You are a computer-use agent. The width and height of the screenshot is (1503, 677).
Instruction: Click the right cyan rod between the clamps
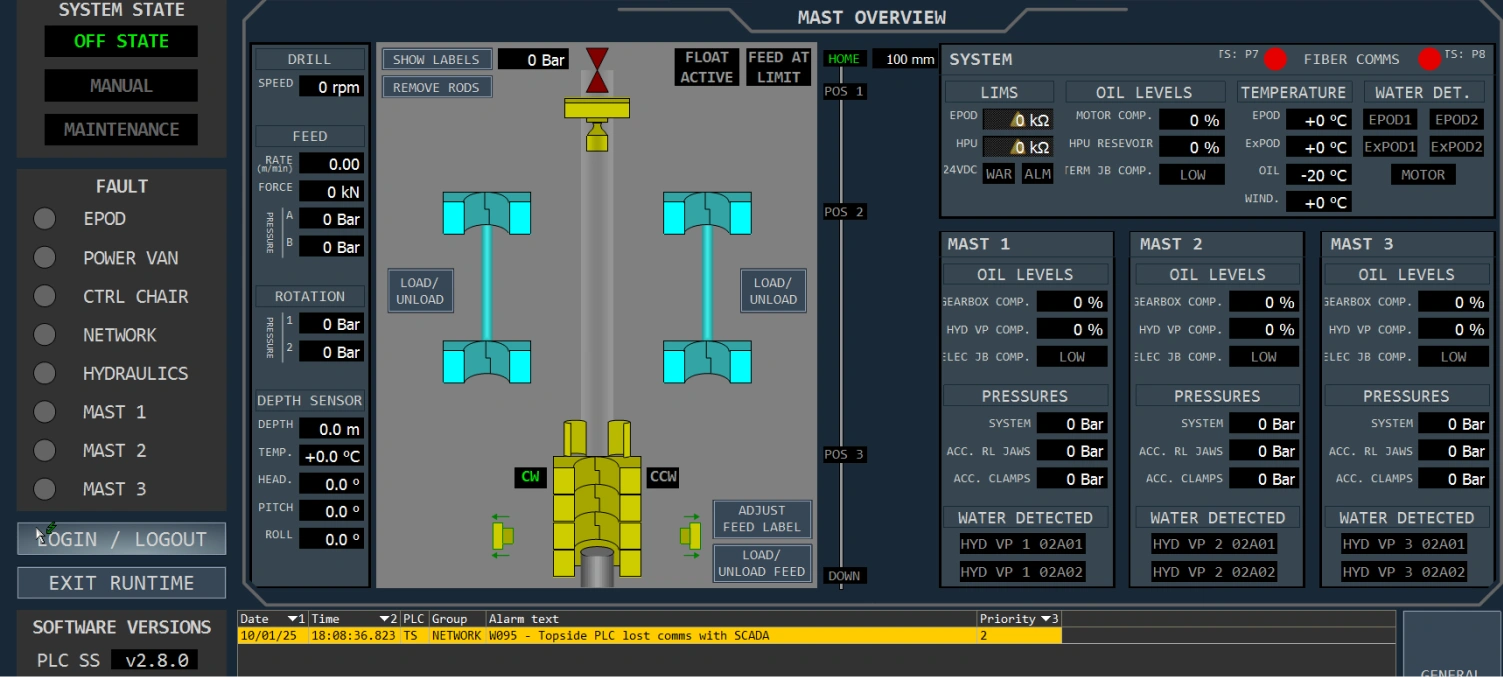(707, 283)
